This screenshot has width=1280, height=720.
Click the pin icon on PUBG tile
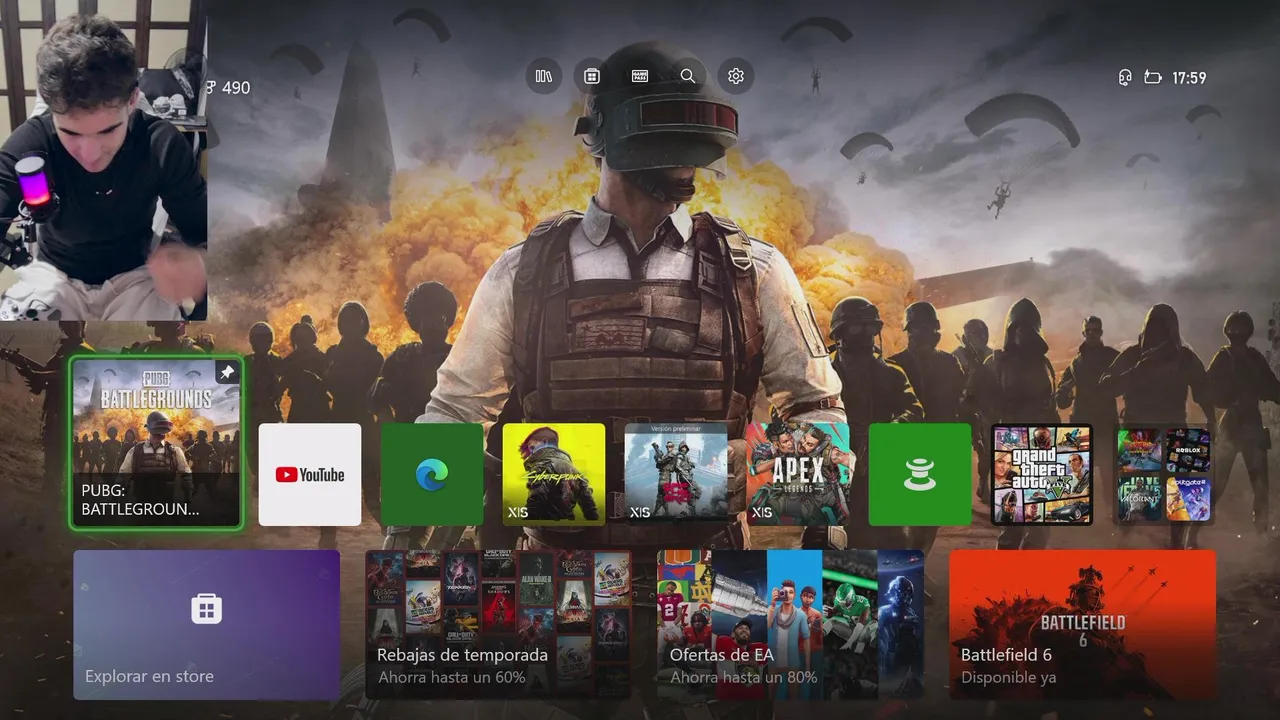click(227, 372)
